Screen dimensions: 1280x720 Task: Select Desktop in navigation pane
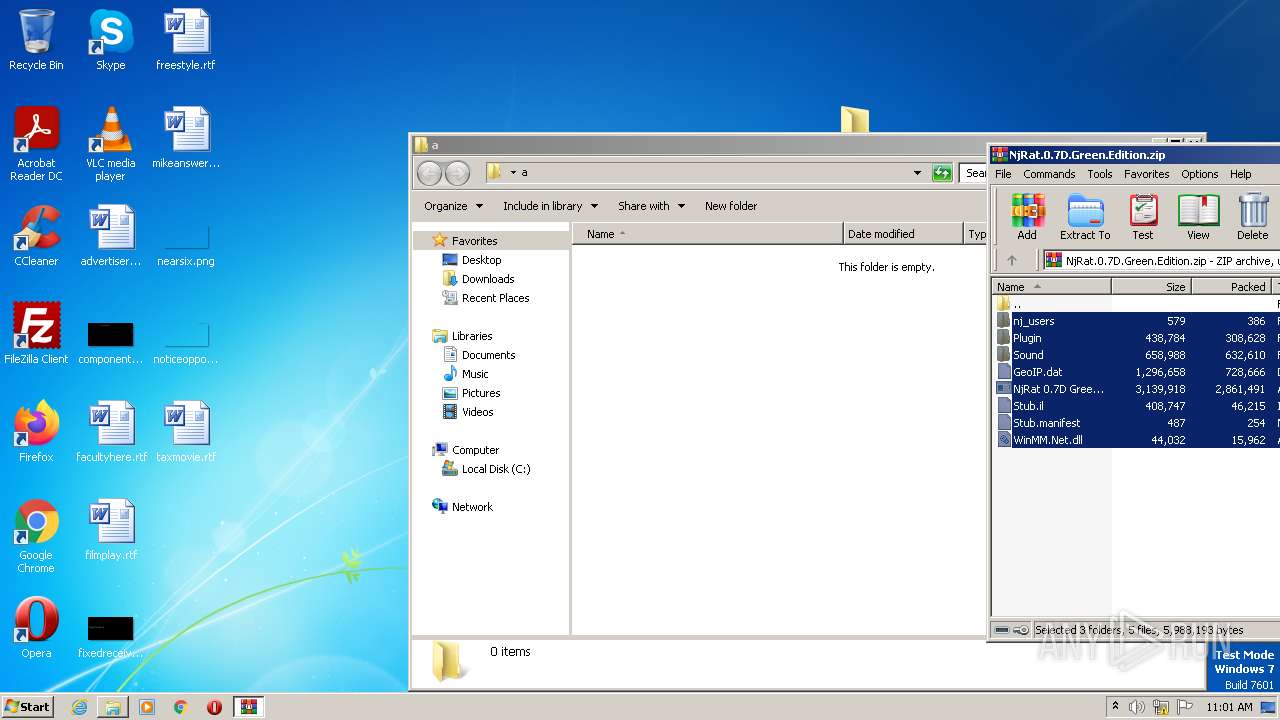(x=481, y=260)
